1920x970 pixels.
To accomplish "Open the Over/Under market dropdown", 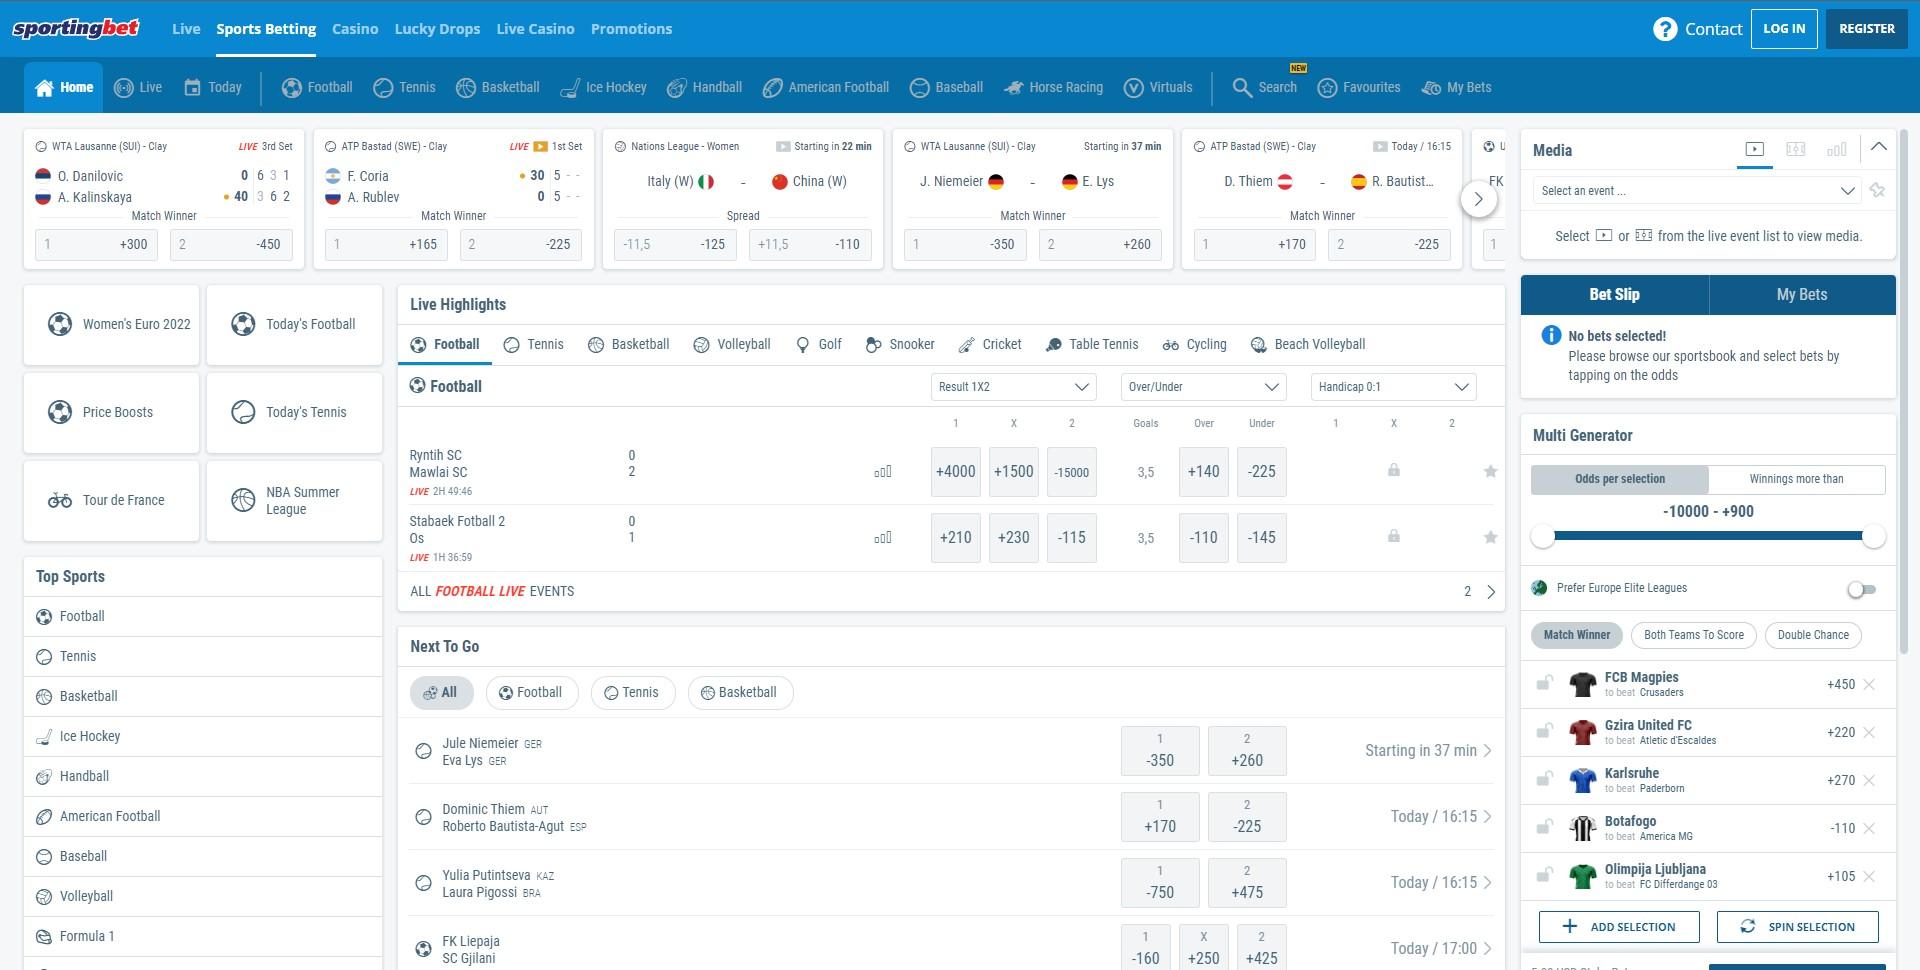I will coord(1203,387).
